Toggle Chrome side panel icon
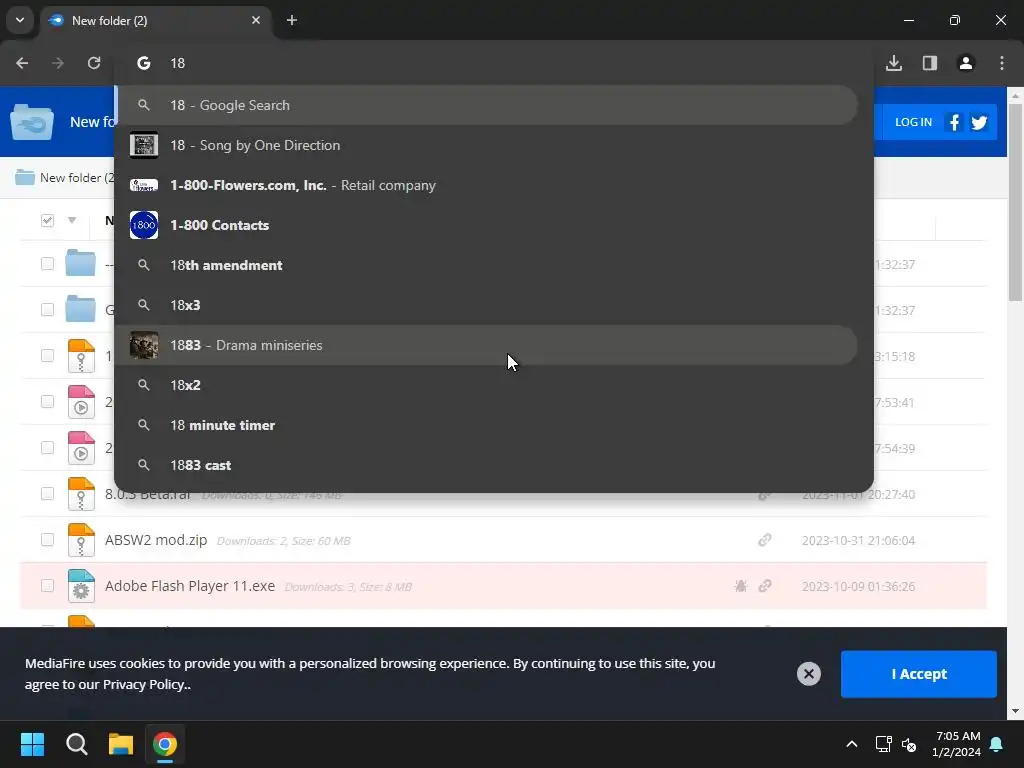 point(930,63)
